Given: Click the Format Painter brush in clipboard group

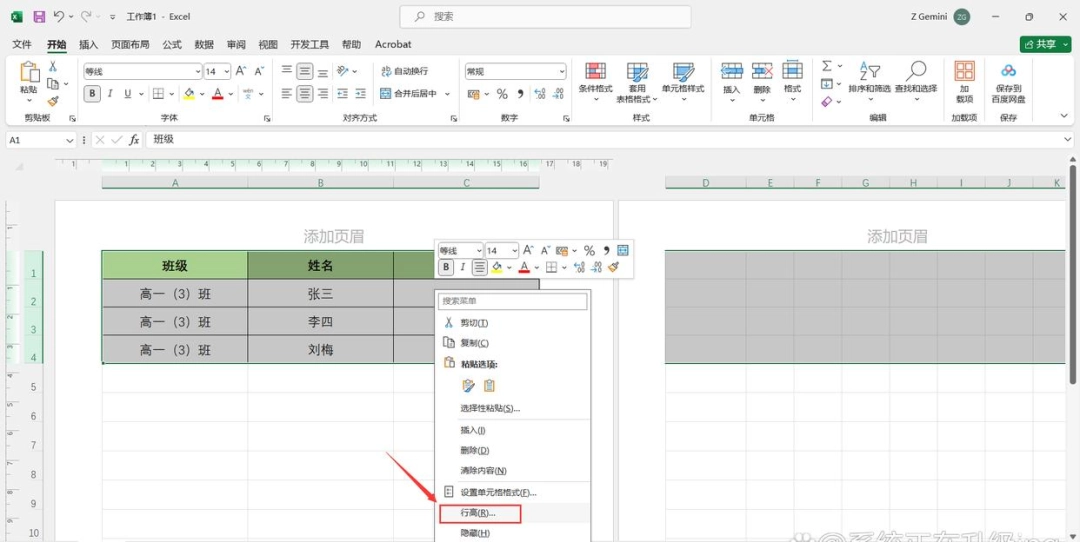Looking at the screenshot, I should click(x=52, y=101).
